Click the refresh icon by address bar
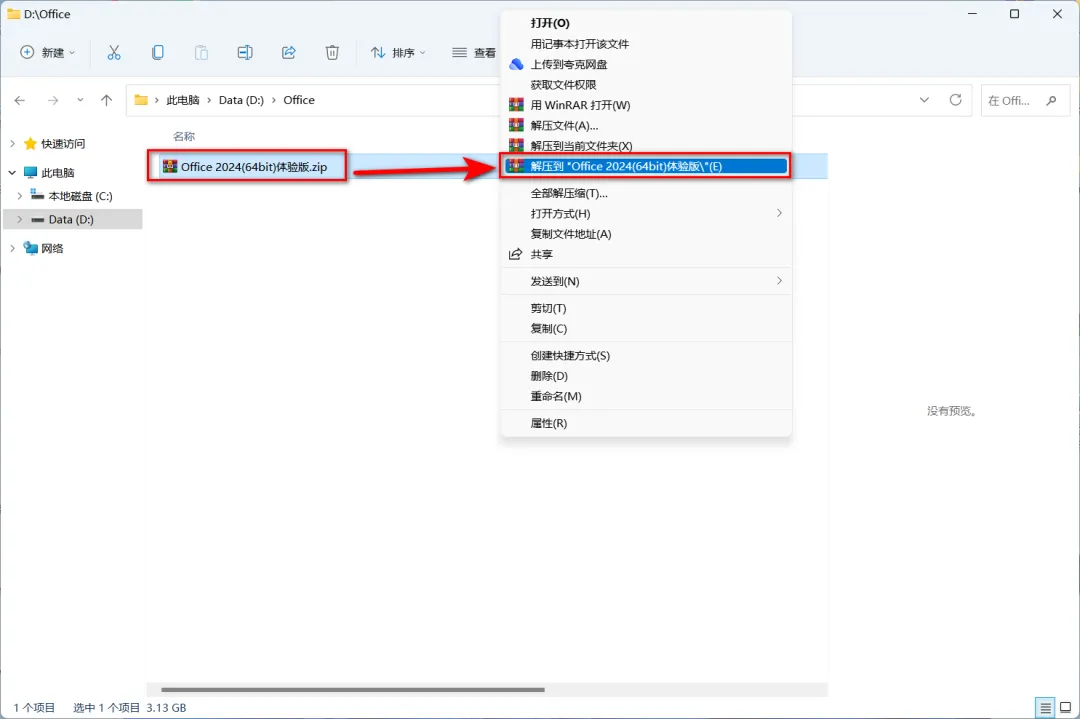The height and width of the screenshot is (719, 1080). [x=955, y=100]
